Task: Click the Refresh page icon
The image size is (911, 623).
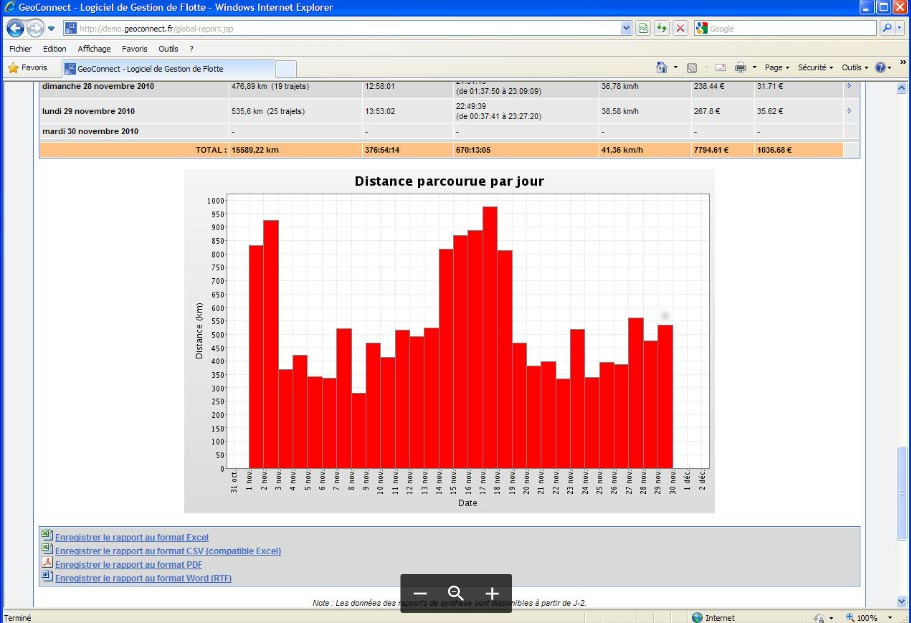Action: pos(661,28)
